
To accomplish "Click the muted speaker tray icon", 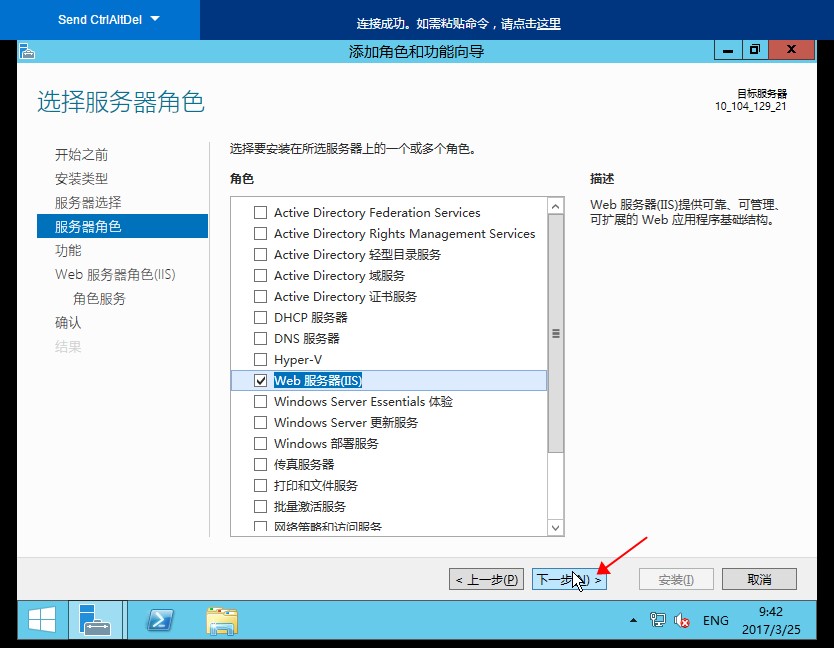I will pos(682,620).
